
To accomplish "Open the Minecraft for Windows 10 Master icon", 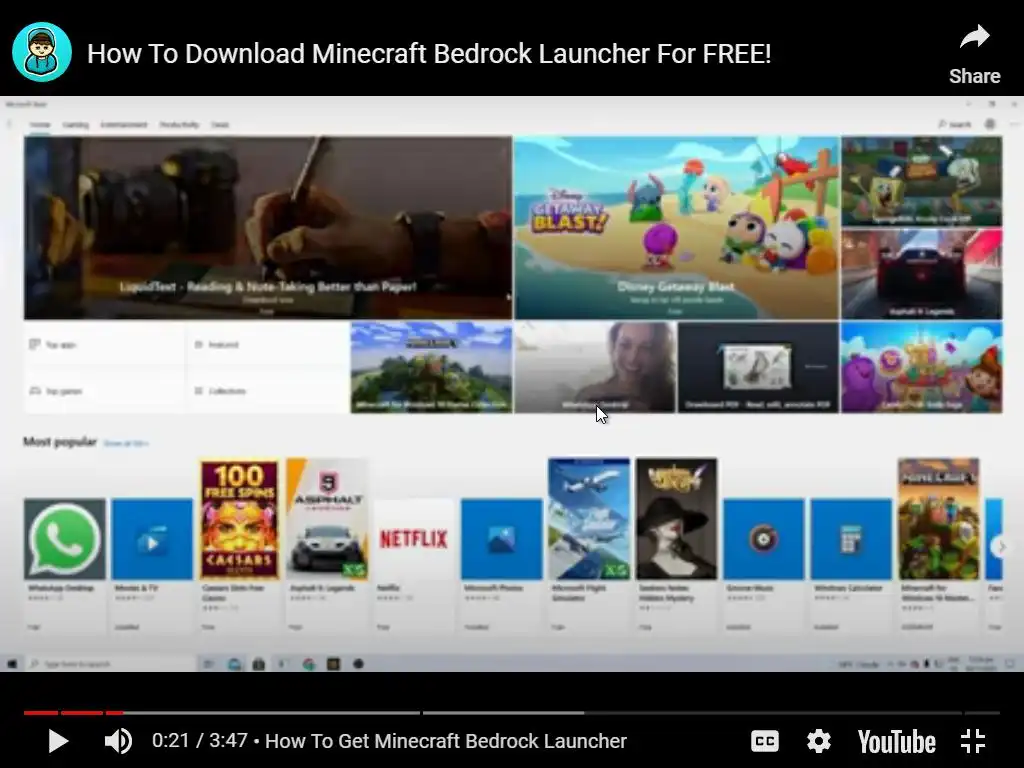I will click(938, 519).
